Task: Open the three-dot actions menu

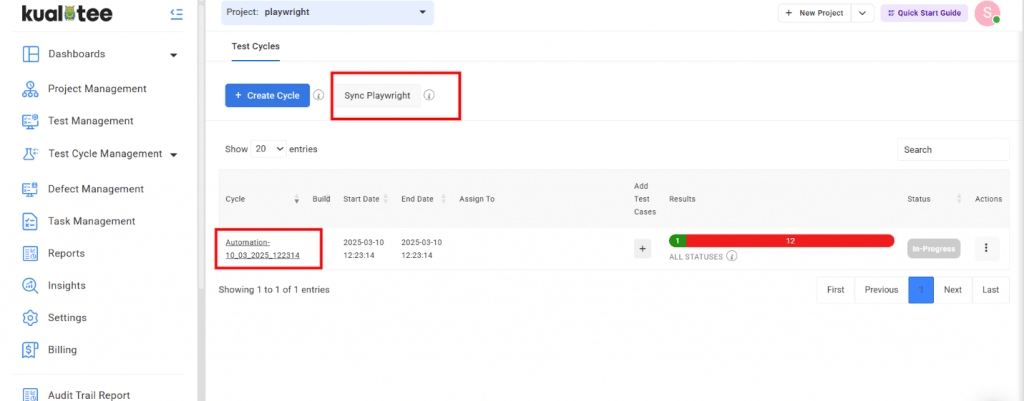Action: point(987,248)
